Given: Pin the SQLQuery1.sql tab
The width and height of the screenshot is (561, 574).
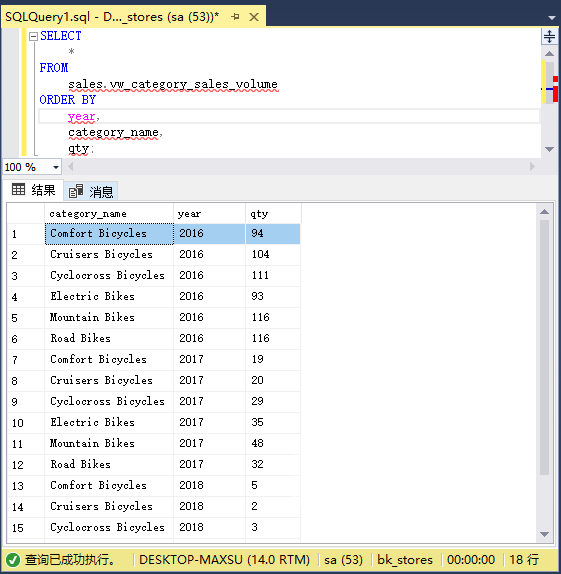Looking at the screenshot, I should 235,16.
